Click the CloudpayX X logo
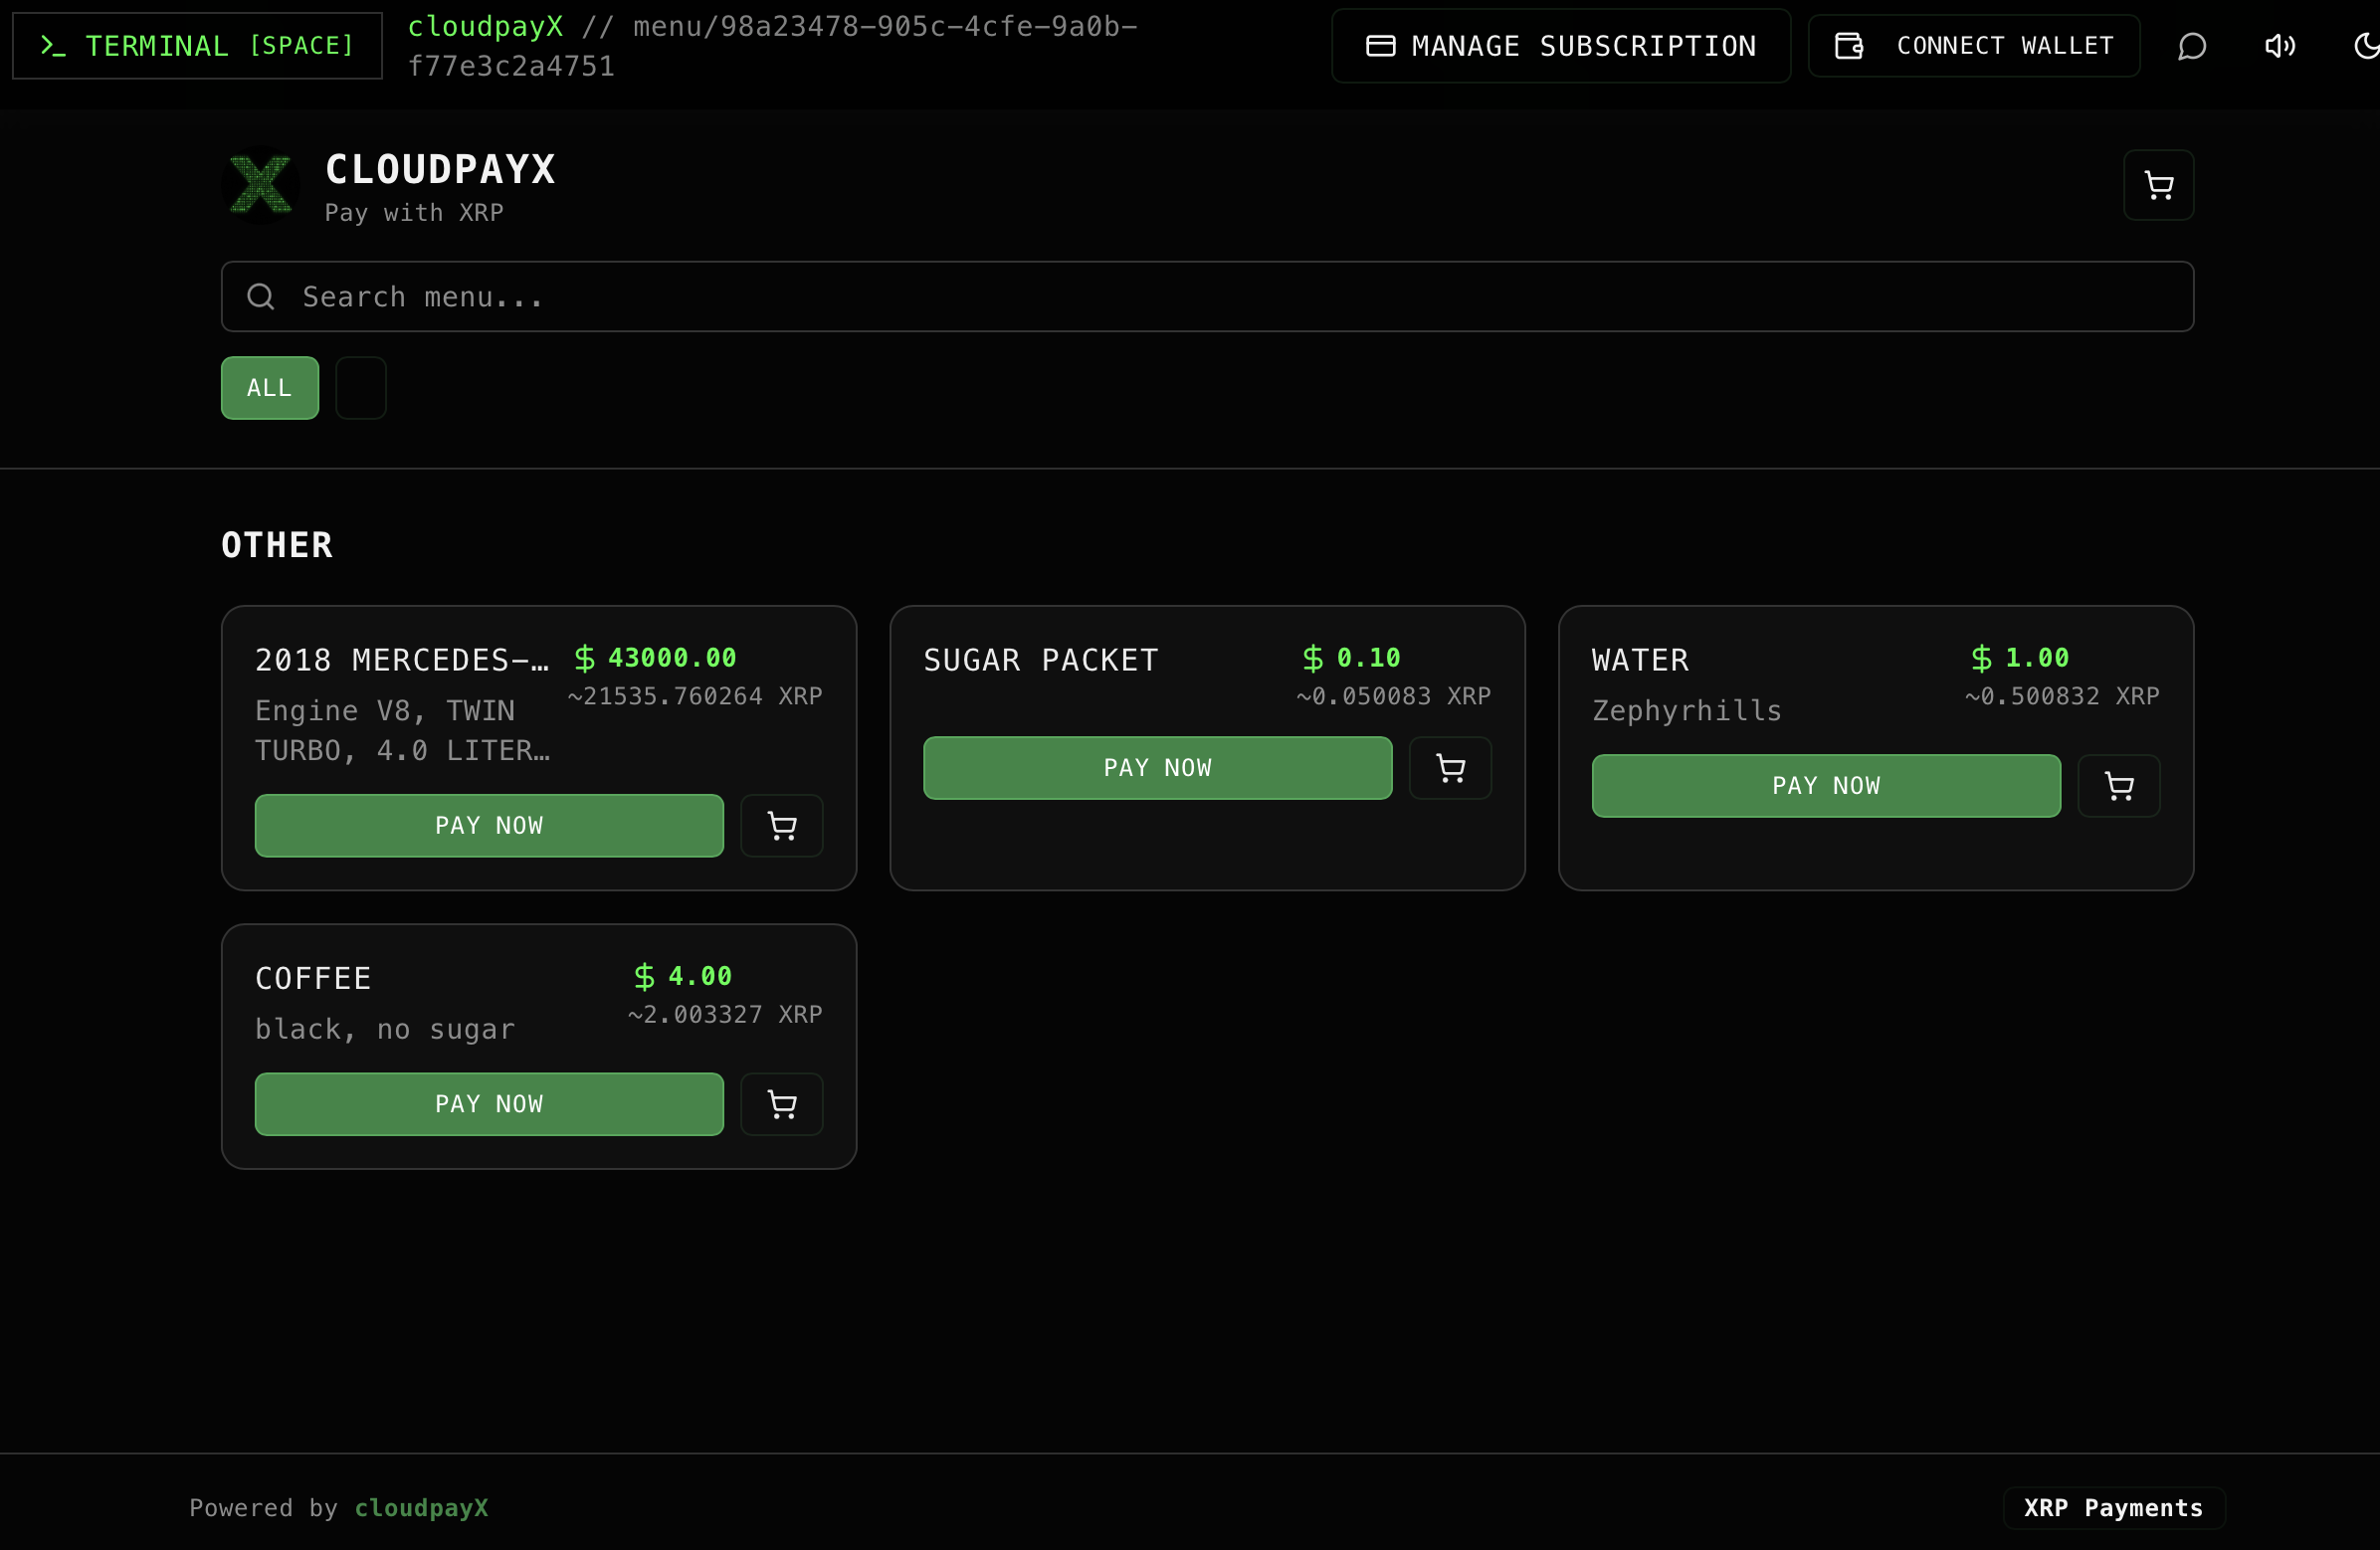Image resolution: width=2380 pixels, height=1550 pixels. click(x=259, y=184)
